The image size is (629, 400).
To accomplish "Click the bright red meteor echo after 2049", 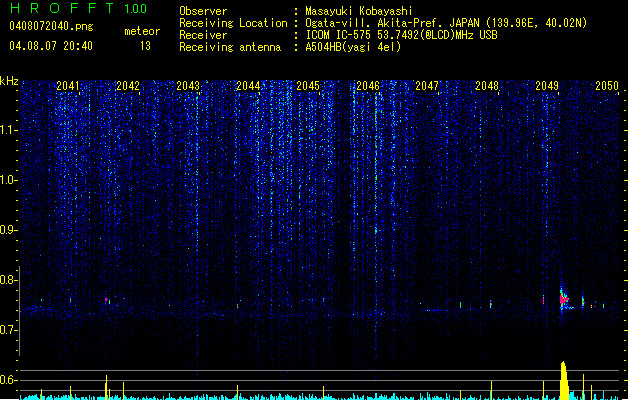I will click(564, 299).
